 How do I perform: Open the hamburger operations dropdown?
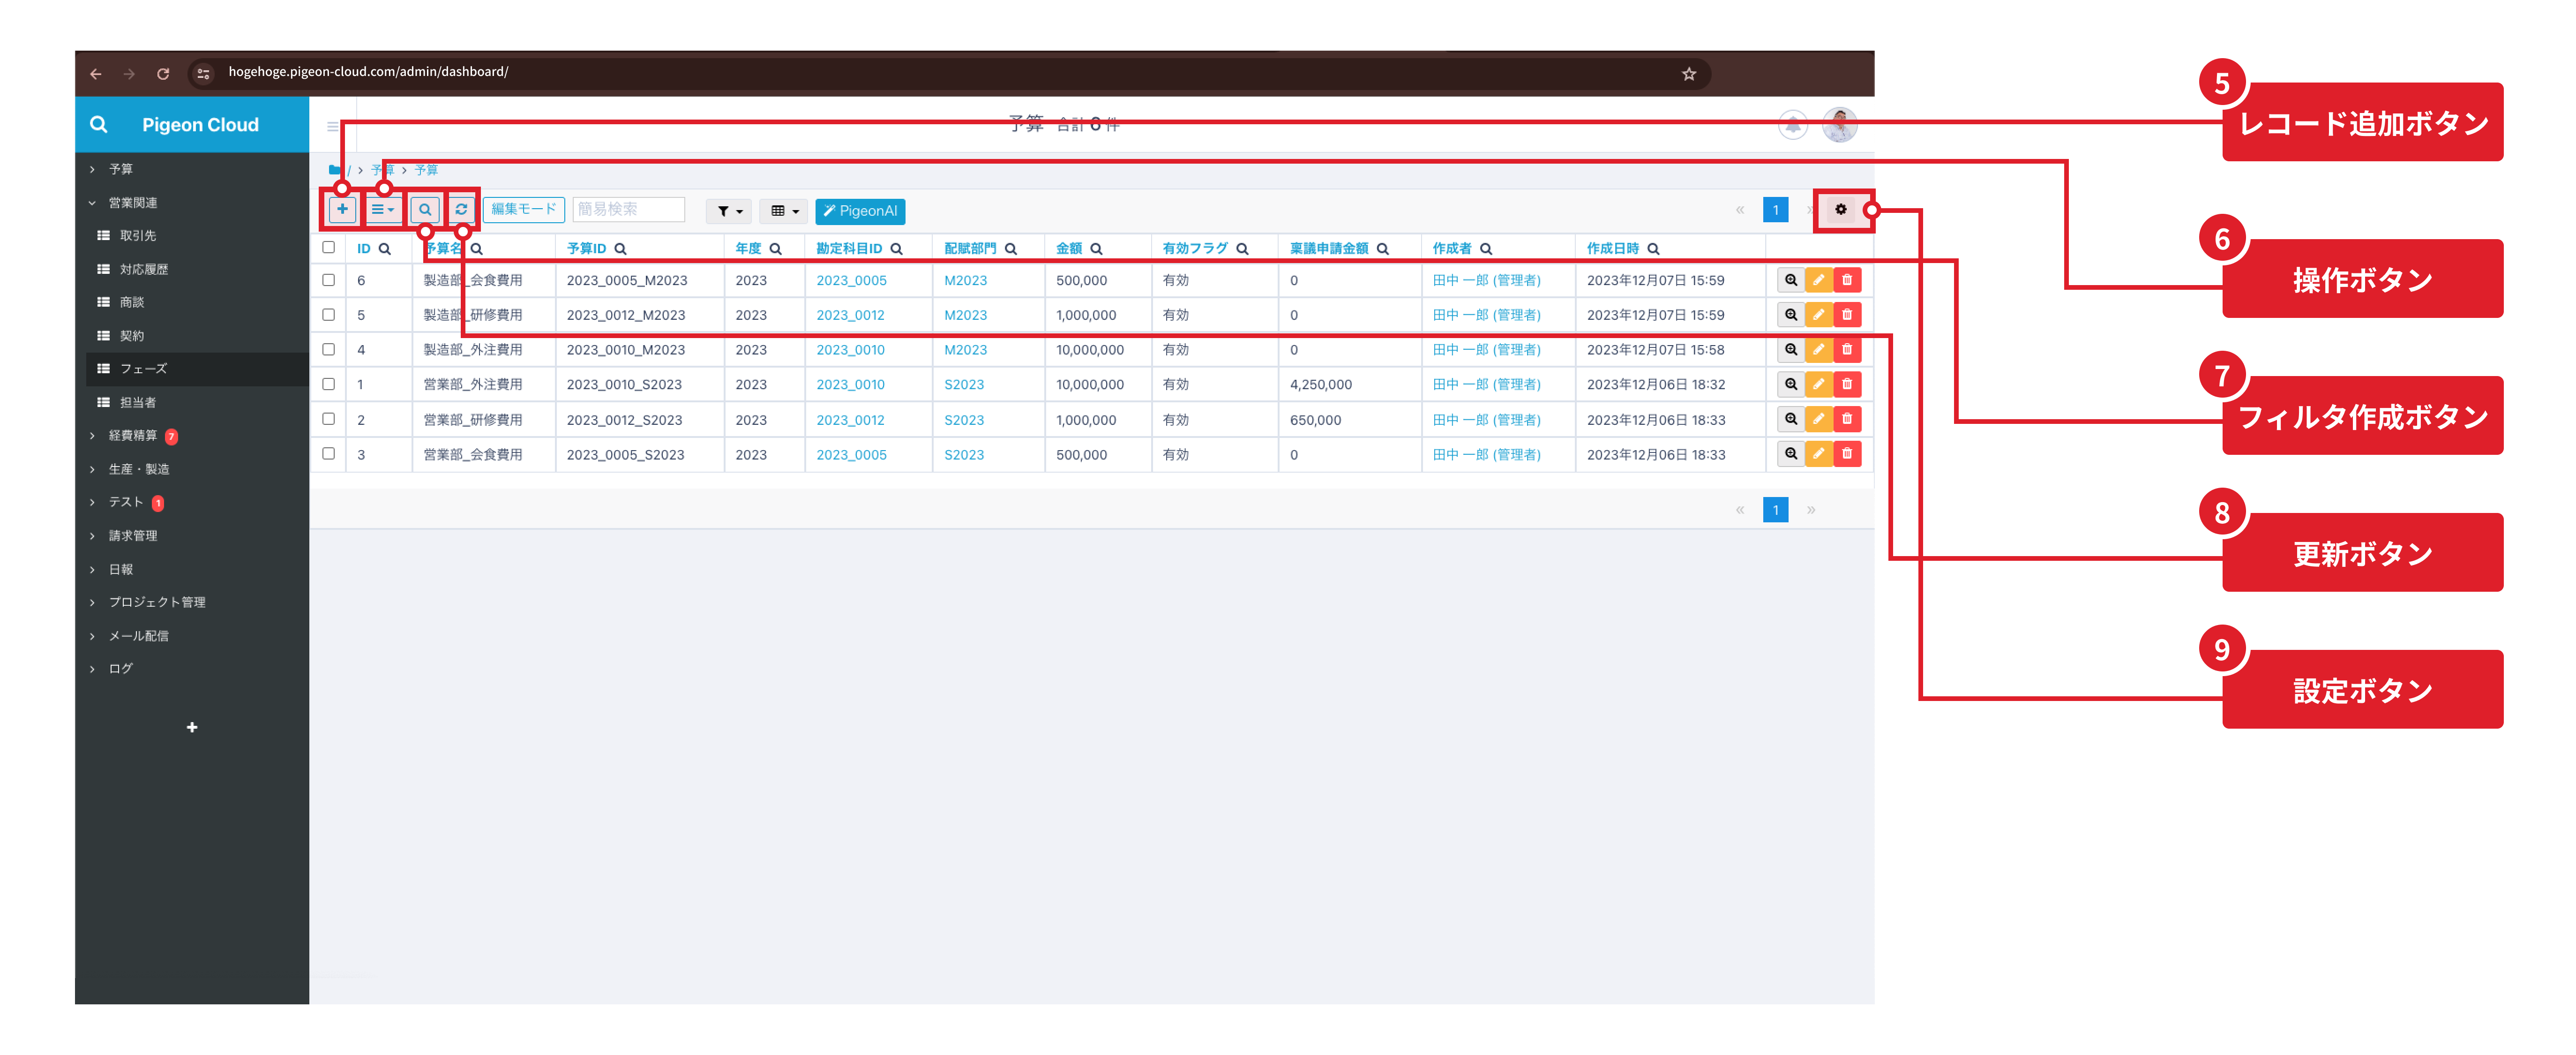[x=383, y=209]
